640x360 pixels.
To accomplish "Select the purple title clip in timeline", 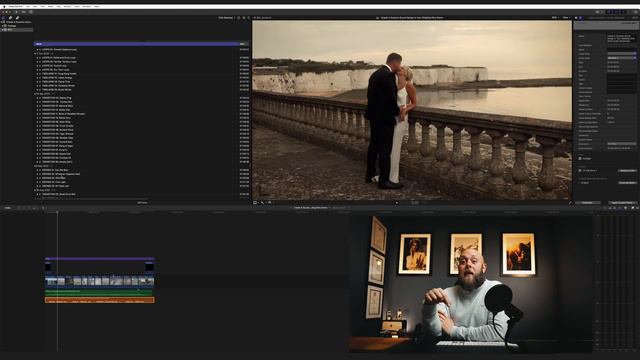I will click(100, 259).
